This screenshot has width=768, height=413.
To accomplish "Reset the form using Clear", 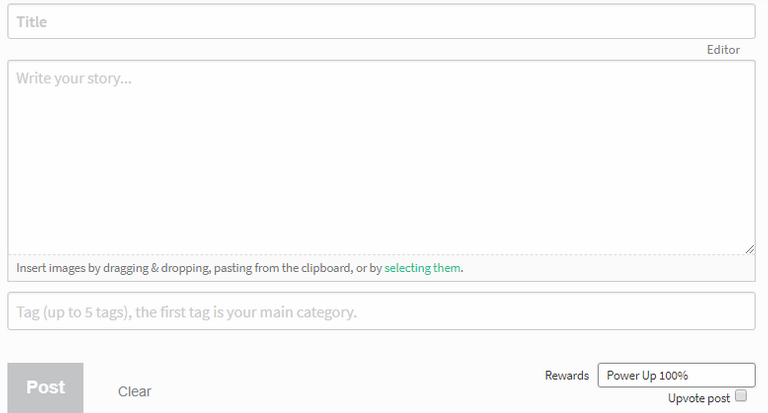I will (135, 391).
